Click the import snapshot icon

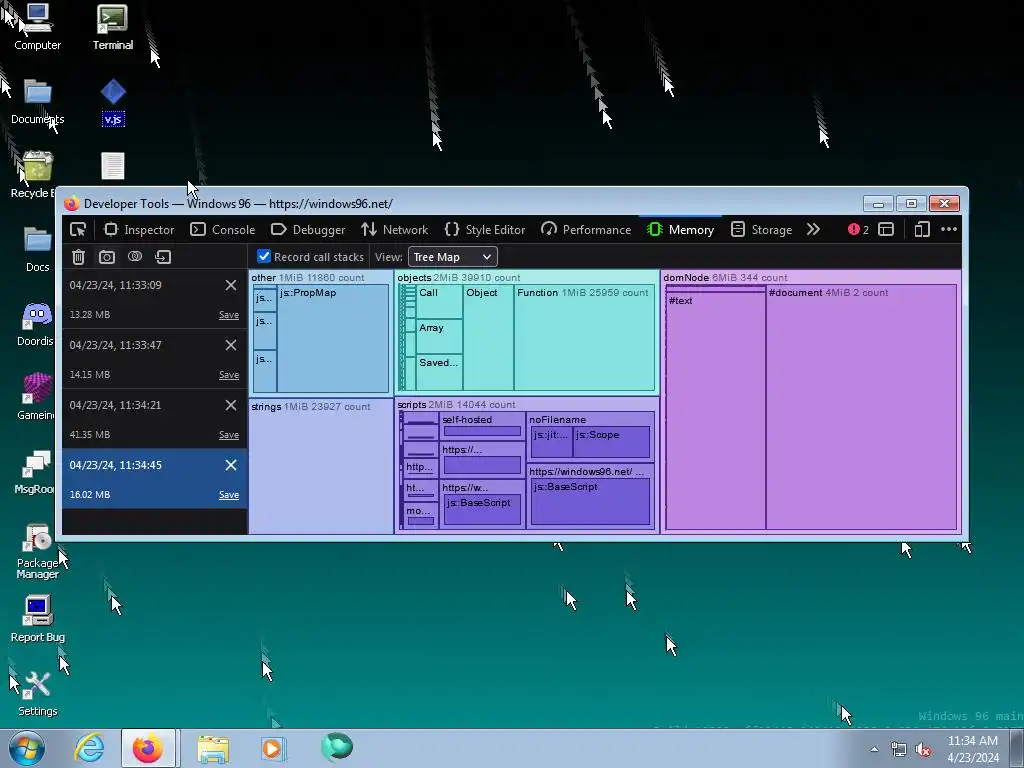click(163, 257)
